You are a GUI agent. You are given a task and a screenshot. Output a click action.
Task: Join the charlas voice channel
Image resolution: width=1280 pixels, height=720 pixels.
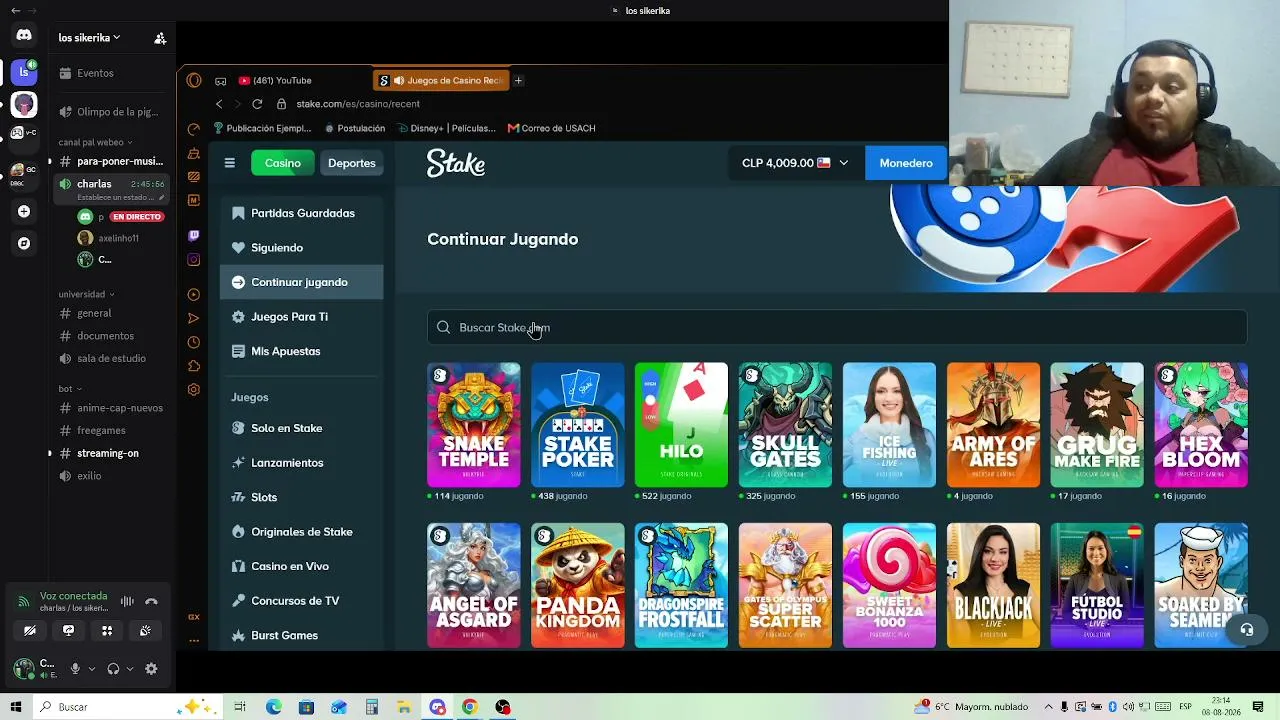[94, 184]
